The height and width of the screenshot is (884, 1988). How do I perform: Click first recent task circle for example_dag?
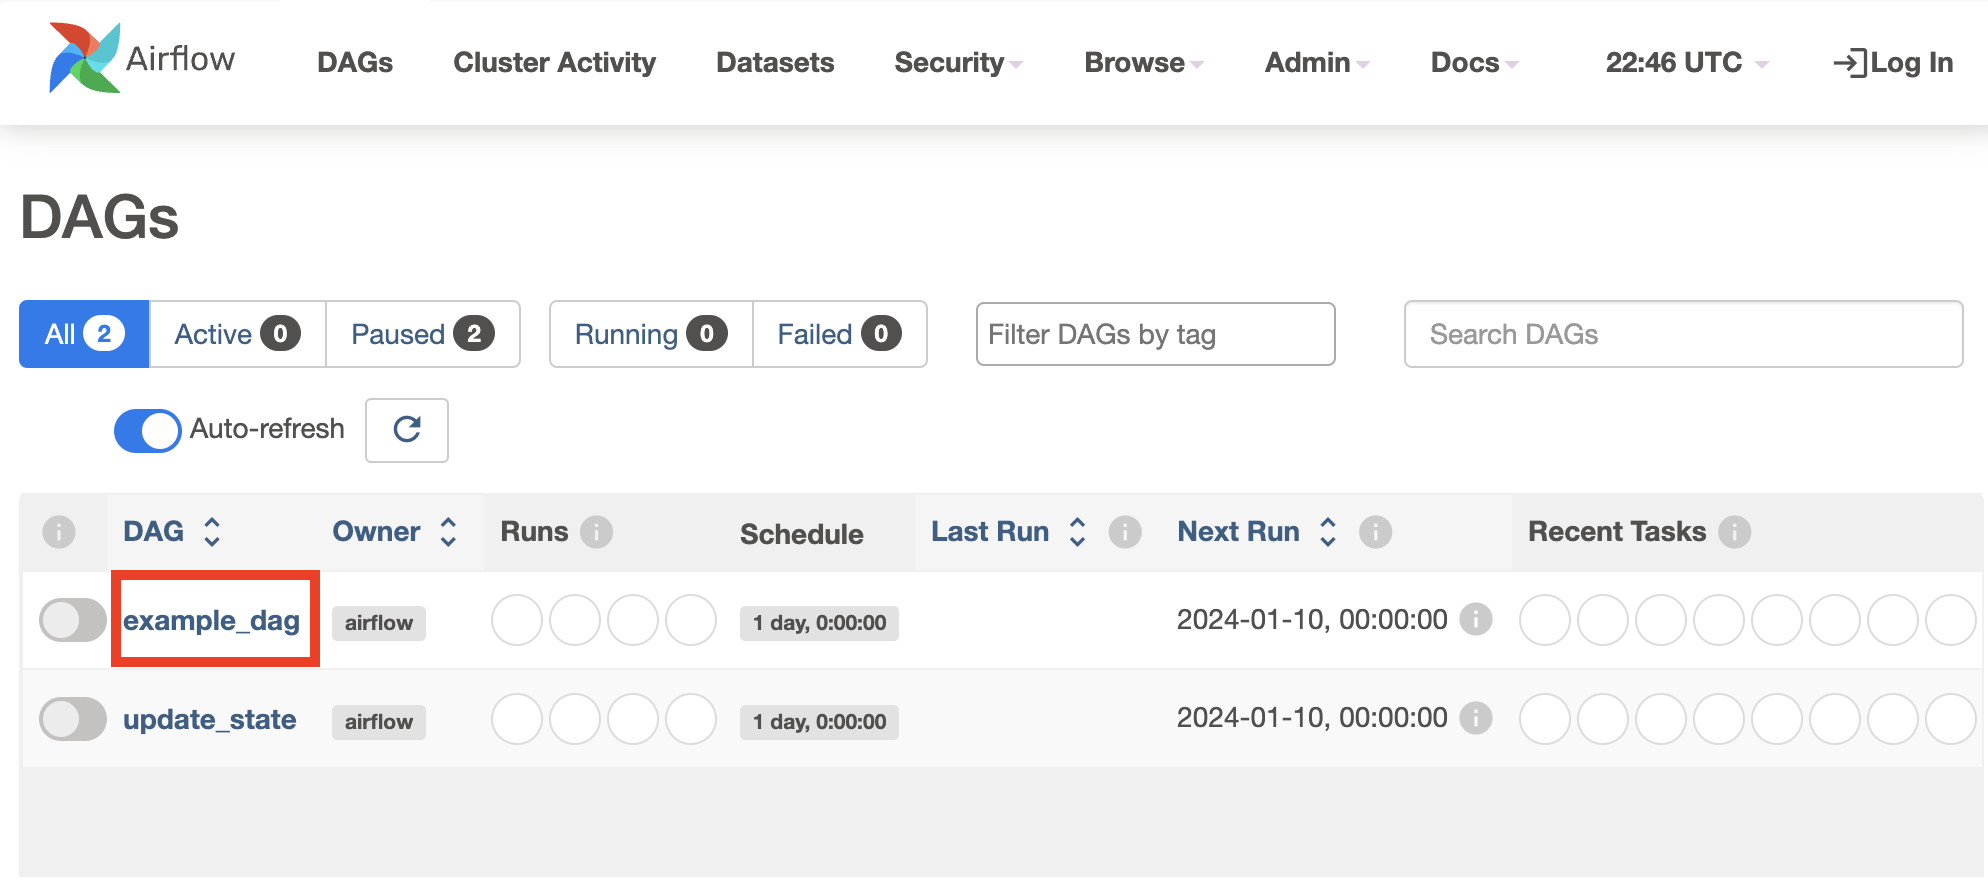pyautogui.click(x=1545, y=620)
